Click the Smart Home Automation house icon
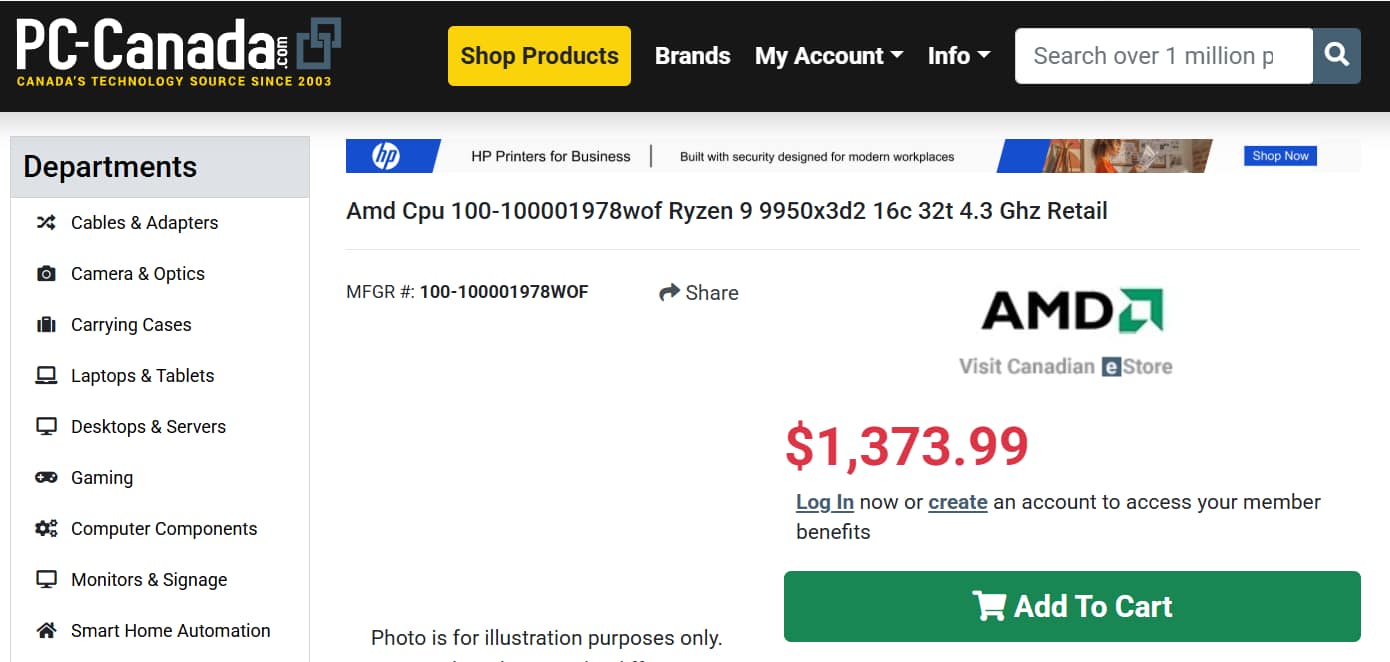 [46, 631]
